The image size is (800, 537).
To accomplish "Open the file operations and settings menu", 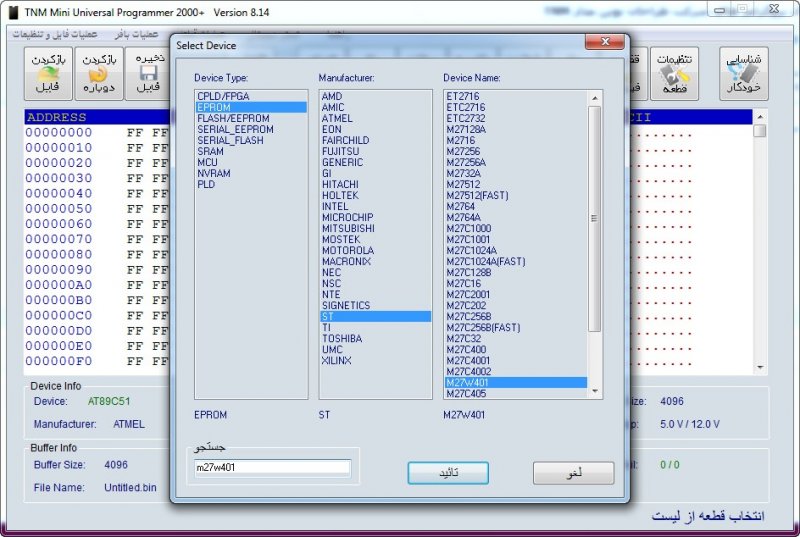I will [x=55, y=34].
